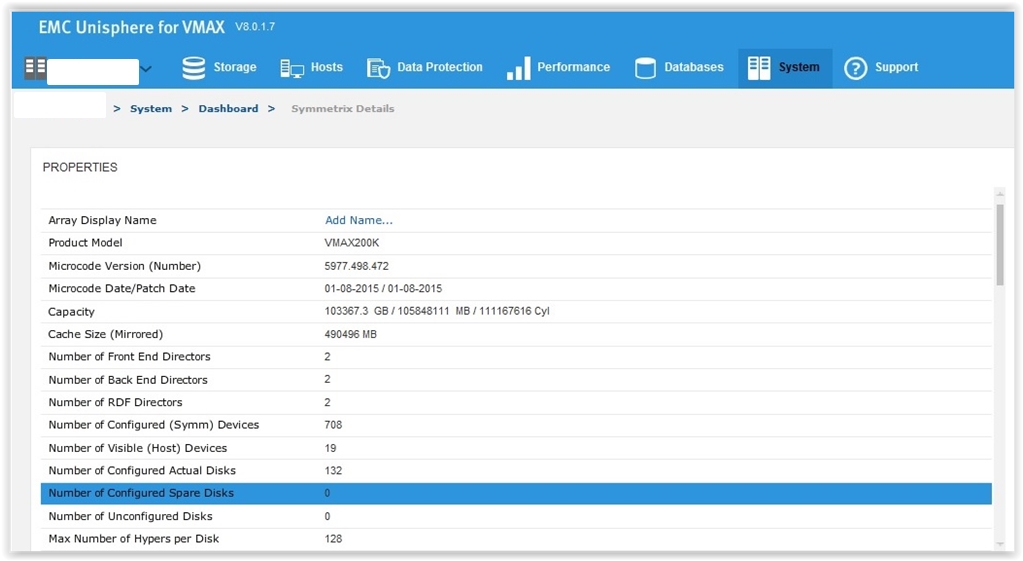
Task: Select Number of Back End Directors row
Action: tap(516, 380)
